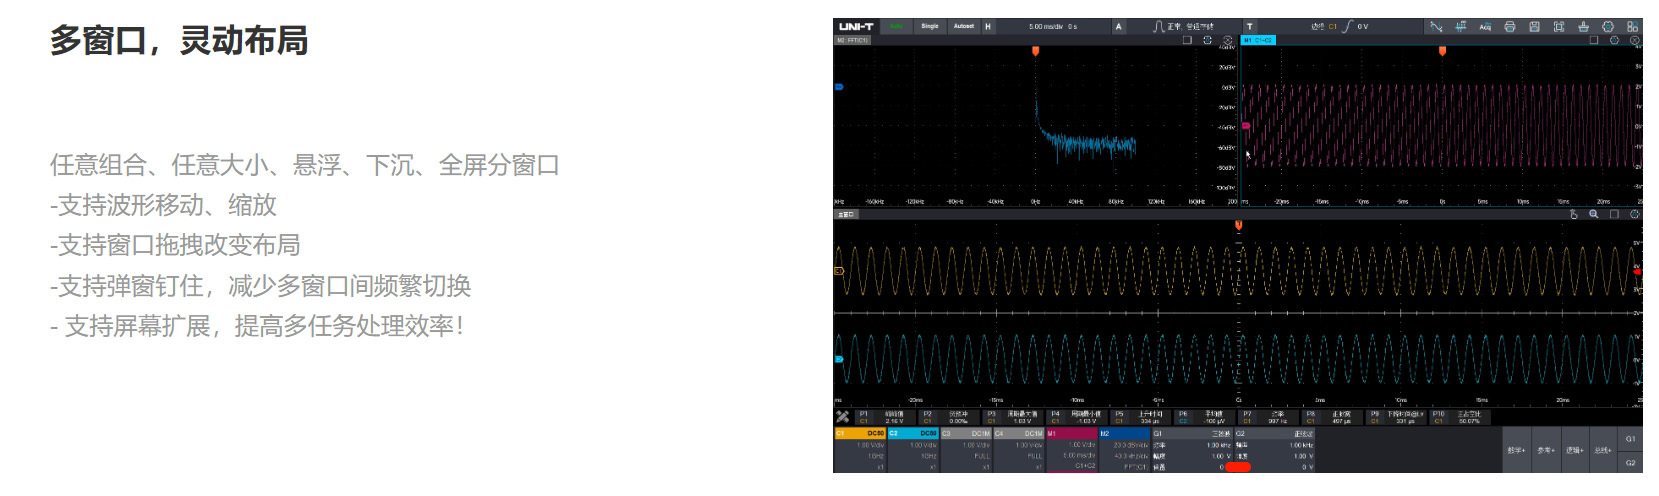The image size is (1659, 496).
Task: Open M1 C1-C2 window settings icon
Action: point(1614,41)
